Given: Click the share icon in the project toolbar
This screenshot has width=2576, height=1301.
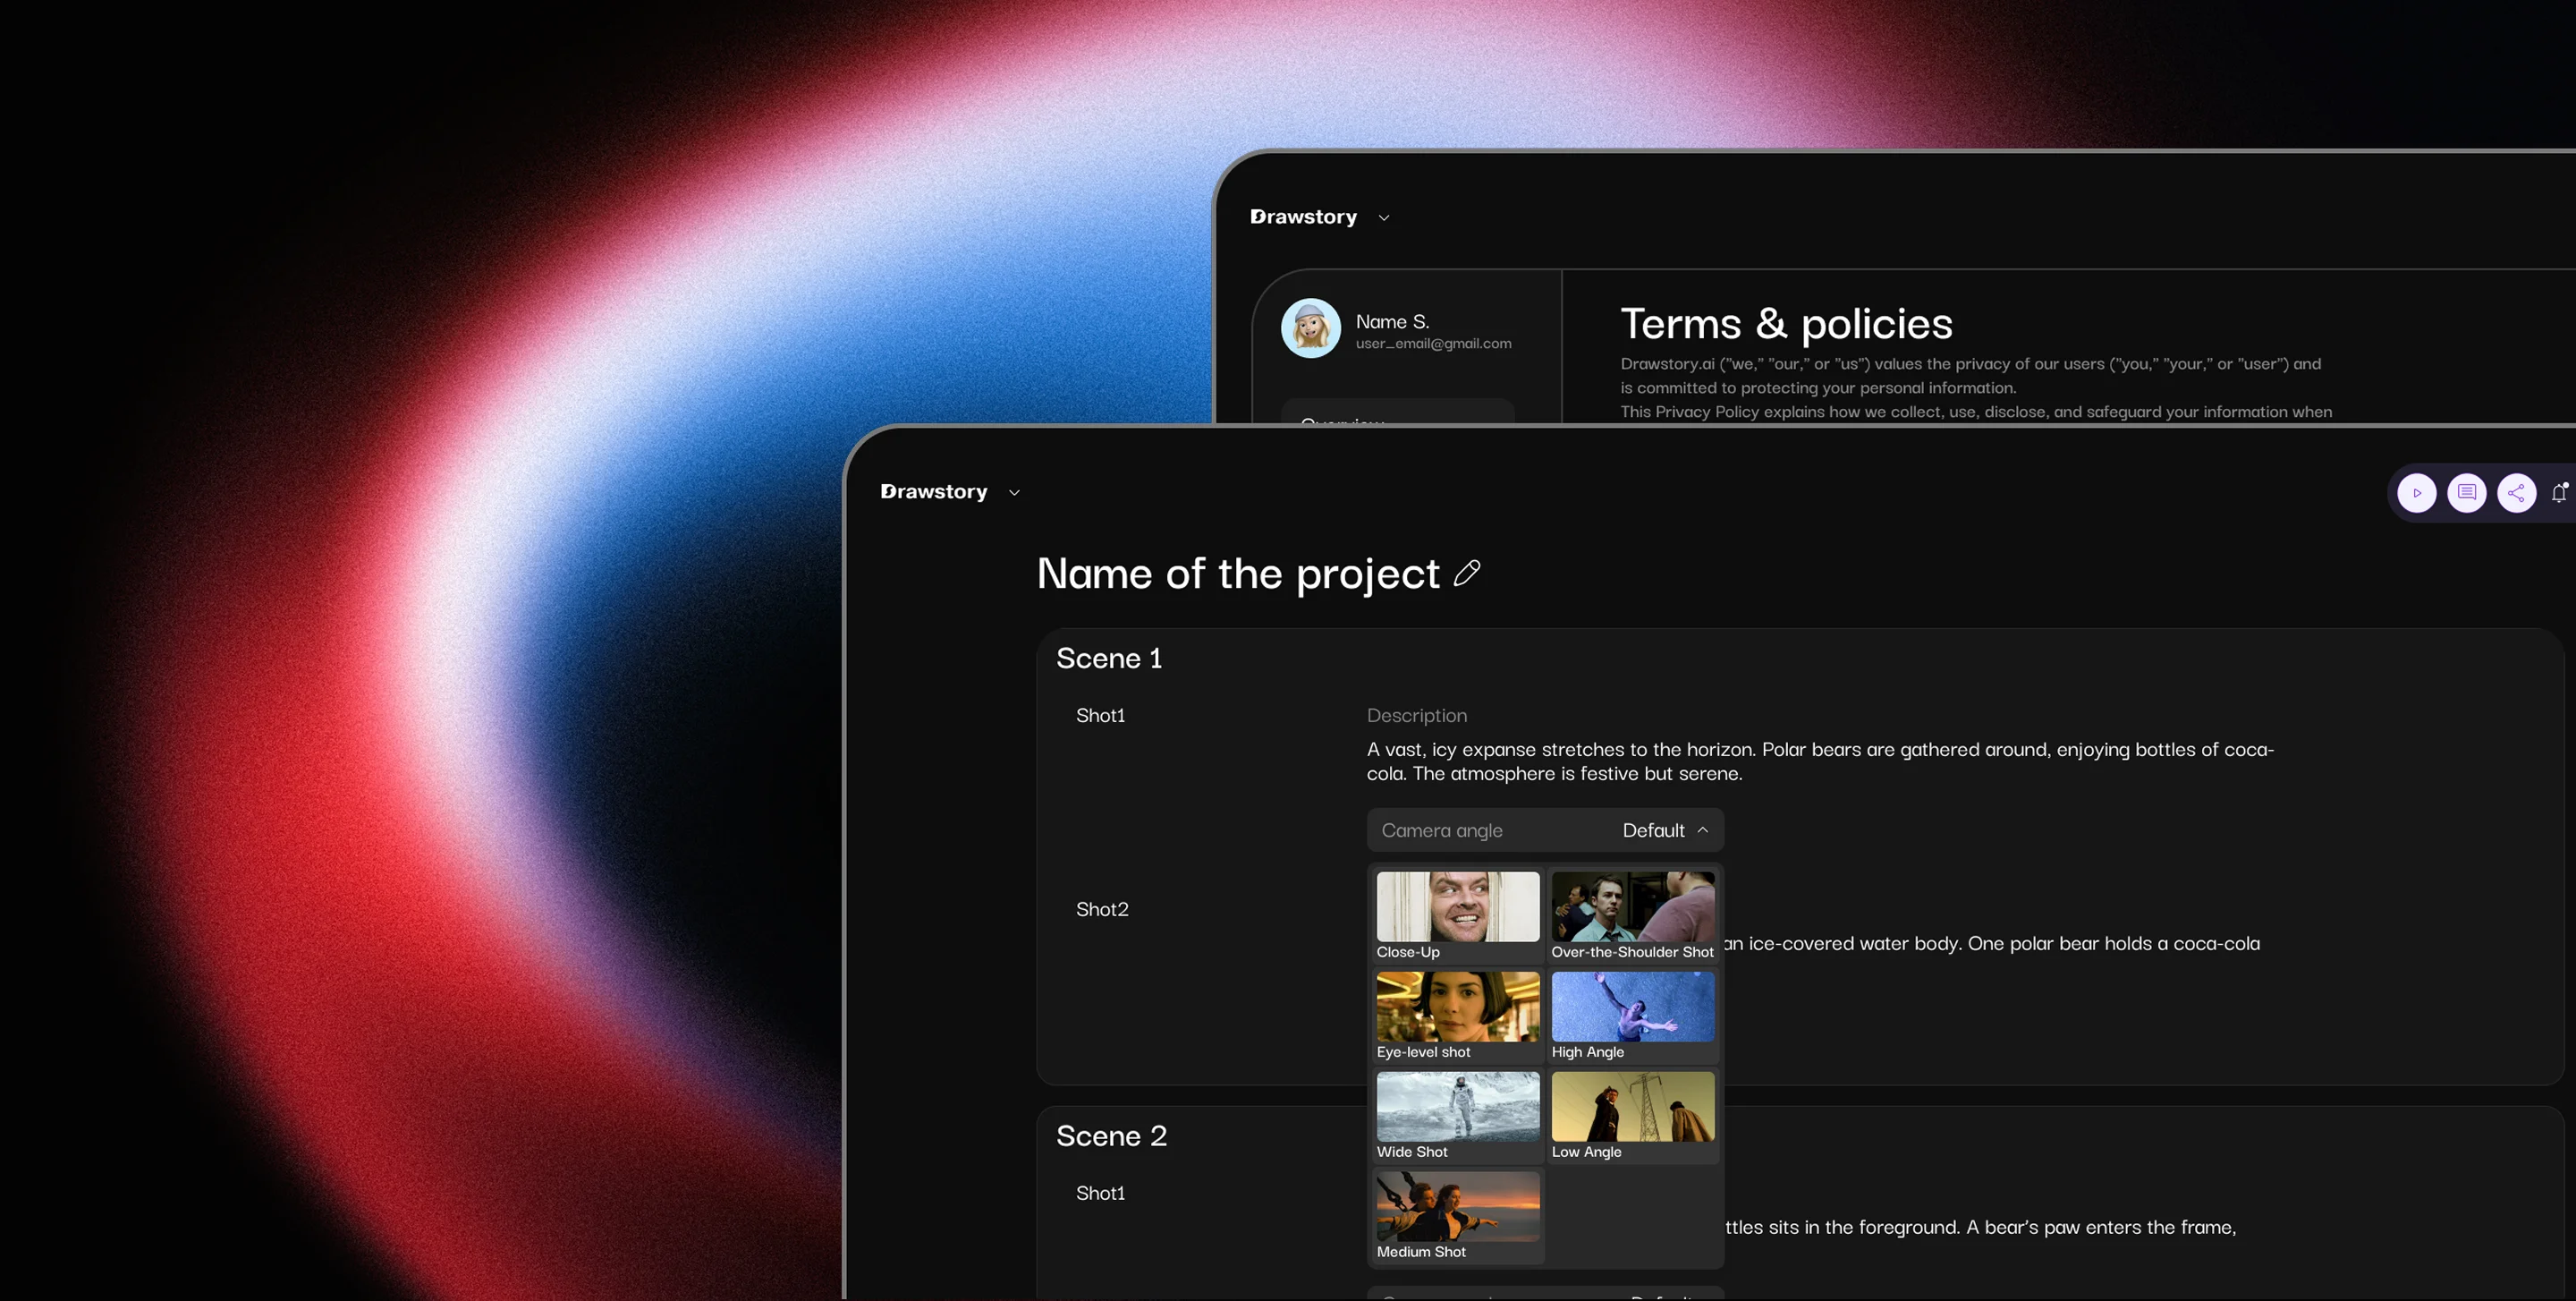Looking at the screenshot, I should [2517, 493].
